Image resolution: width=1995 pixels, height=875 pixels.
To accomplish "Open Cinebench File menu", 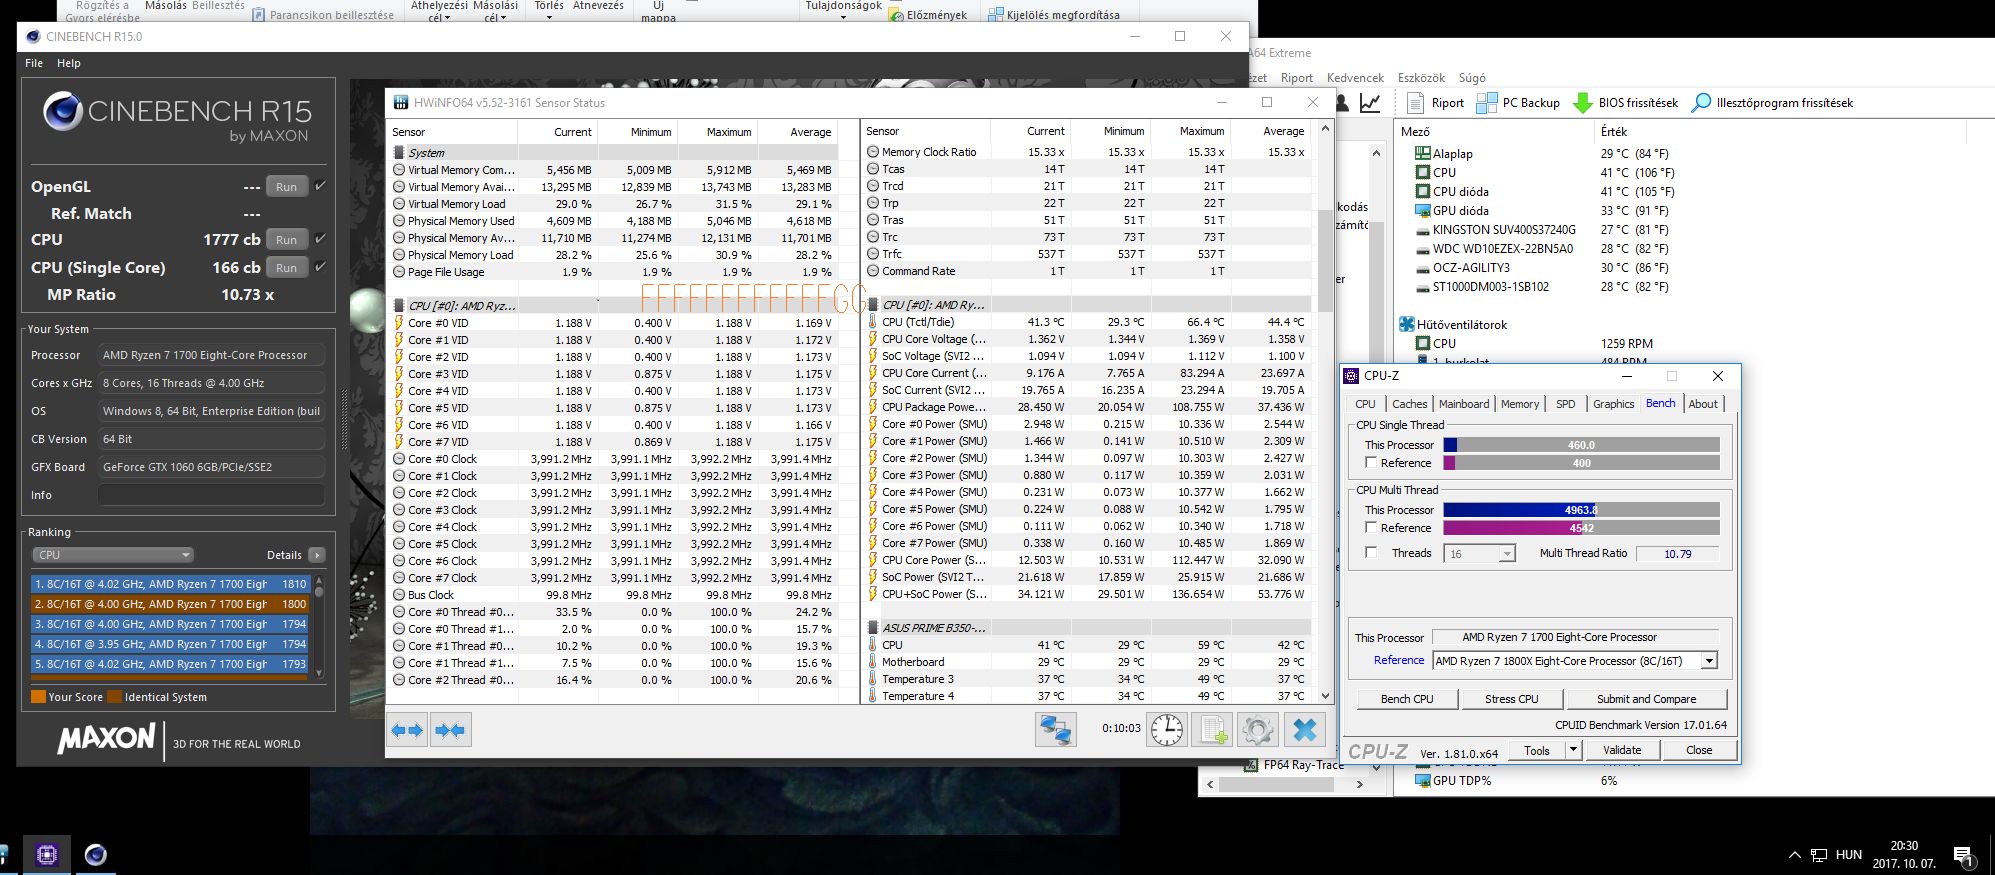I will pos(34,63).
